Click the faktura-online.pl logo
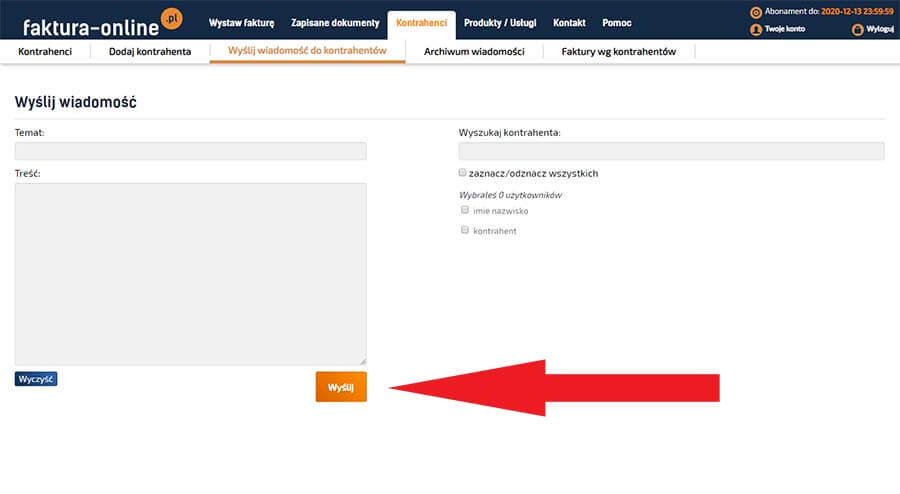 [103, 22]
